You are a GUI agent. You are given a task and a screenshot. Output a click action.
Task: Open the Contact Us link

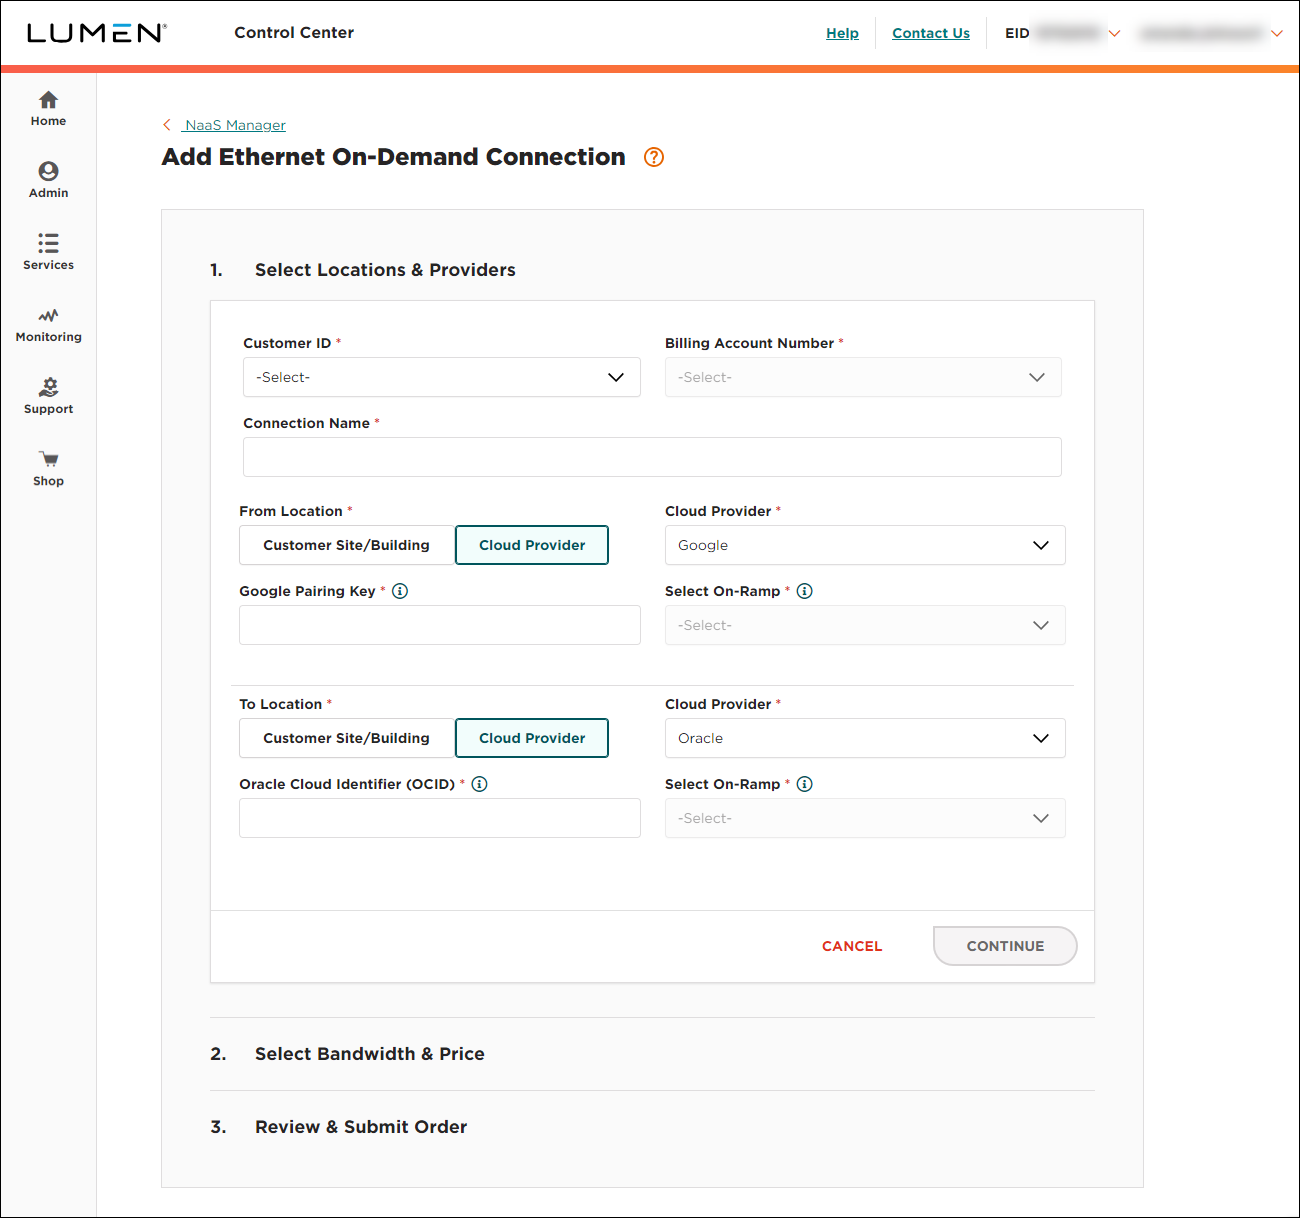click(x=931, y=33)
